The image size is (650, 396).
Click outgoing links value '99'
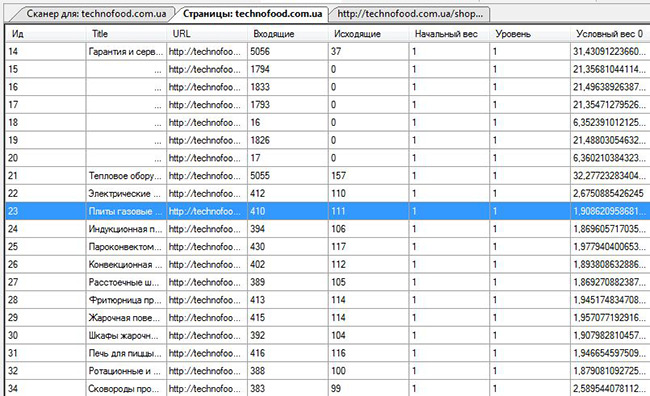[x=369, y=389]
